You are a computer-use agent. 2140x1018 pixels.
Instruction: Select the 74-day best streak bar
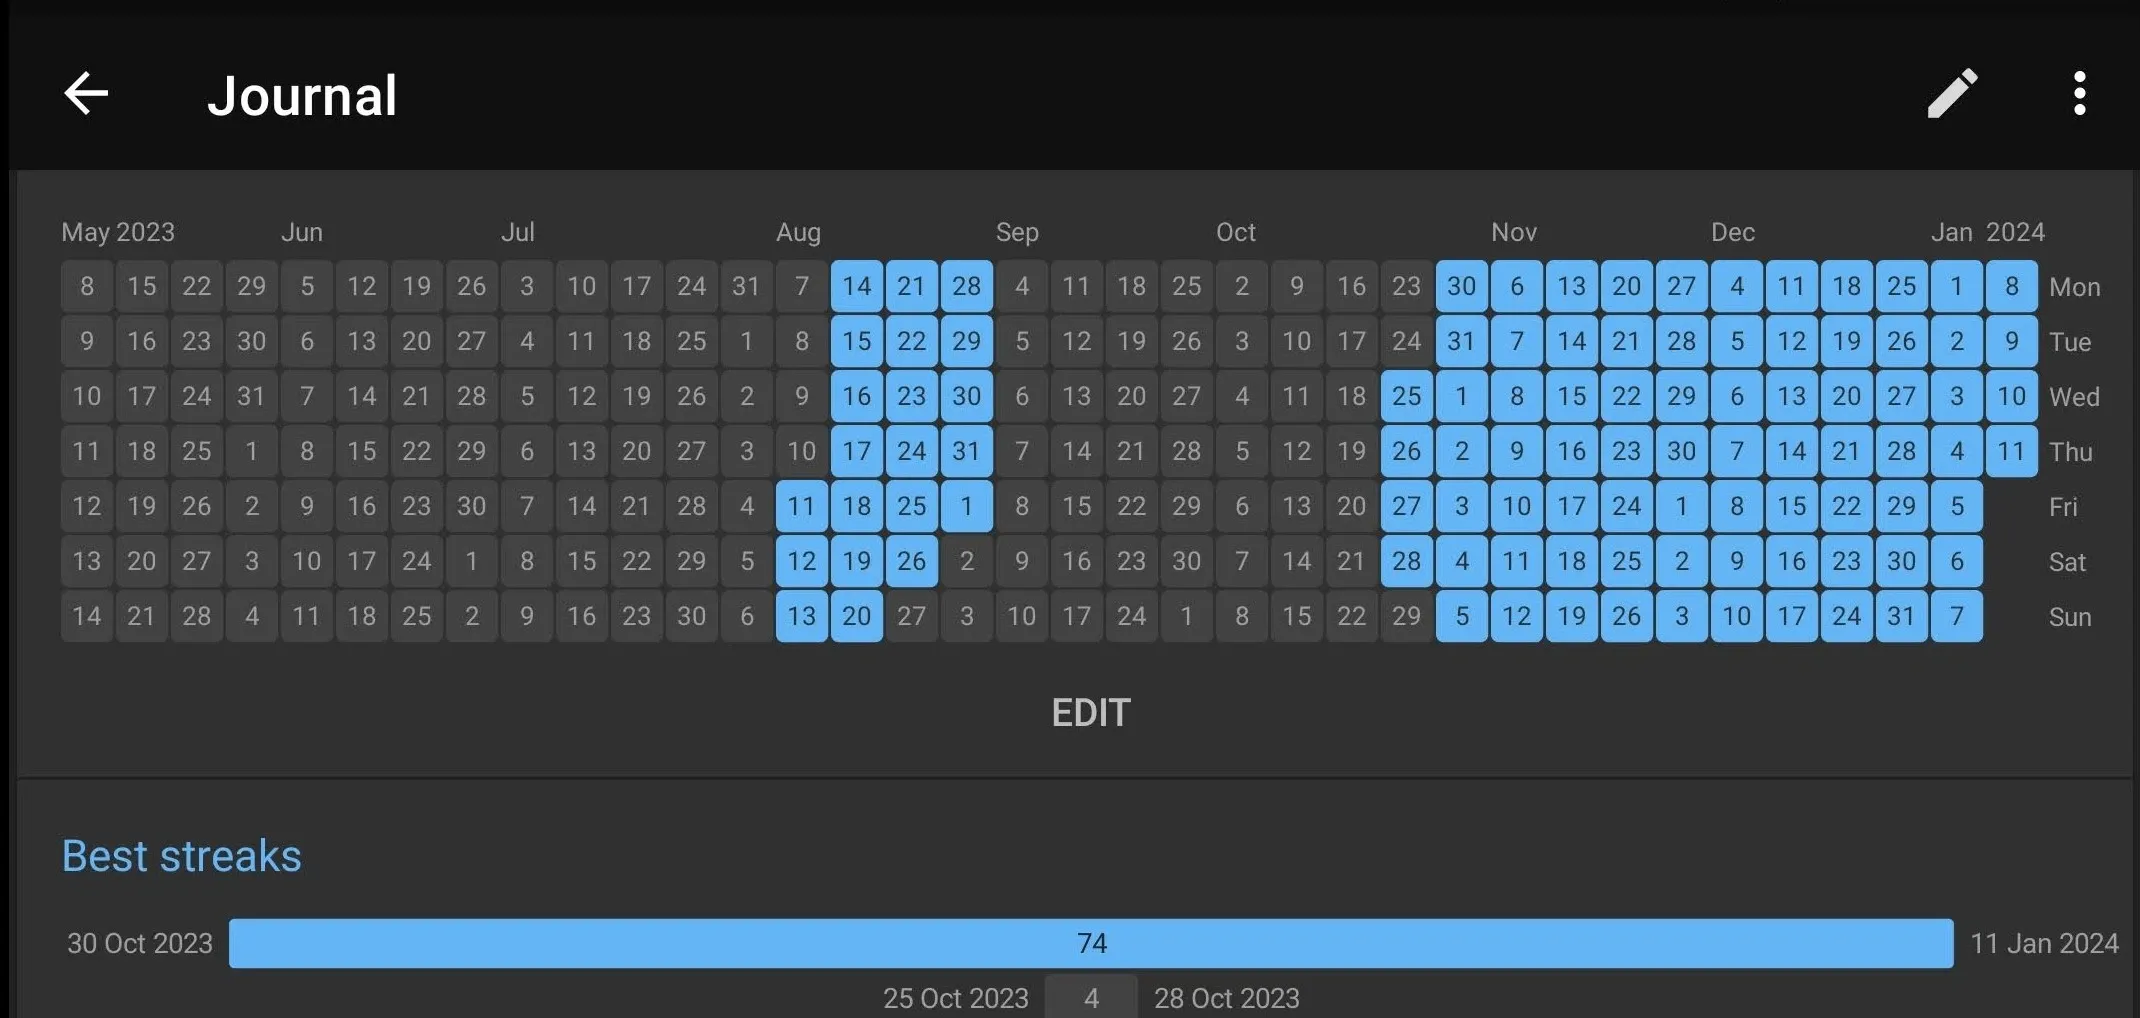1090,943
